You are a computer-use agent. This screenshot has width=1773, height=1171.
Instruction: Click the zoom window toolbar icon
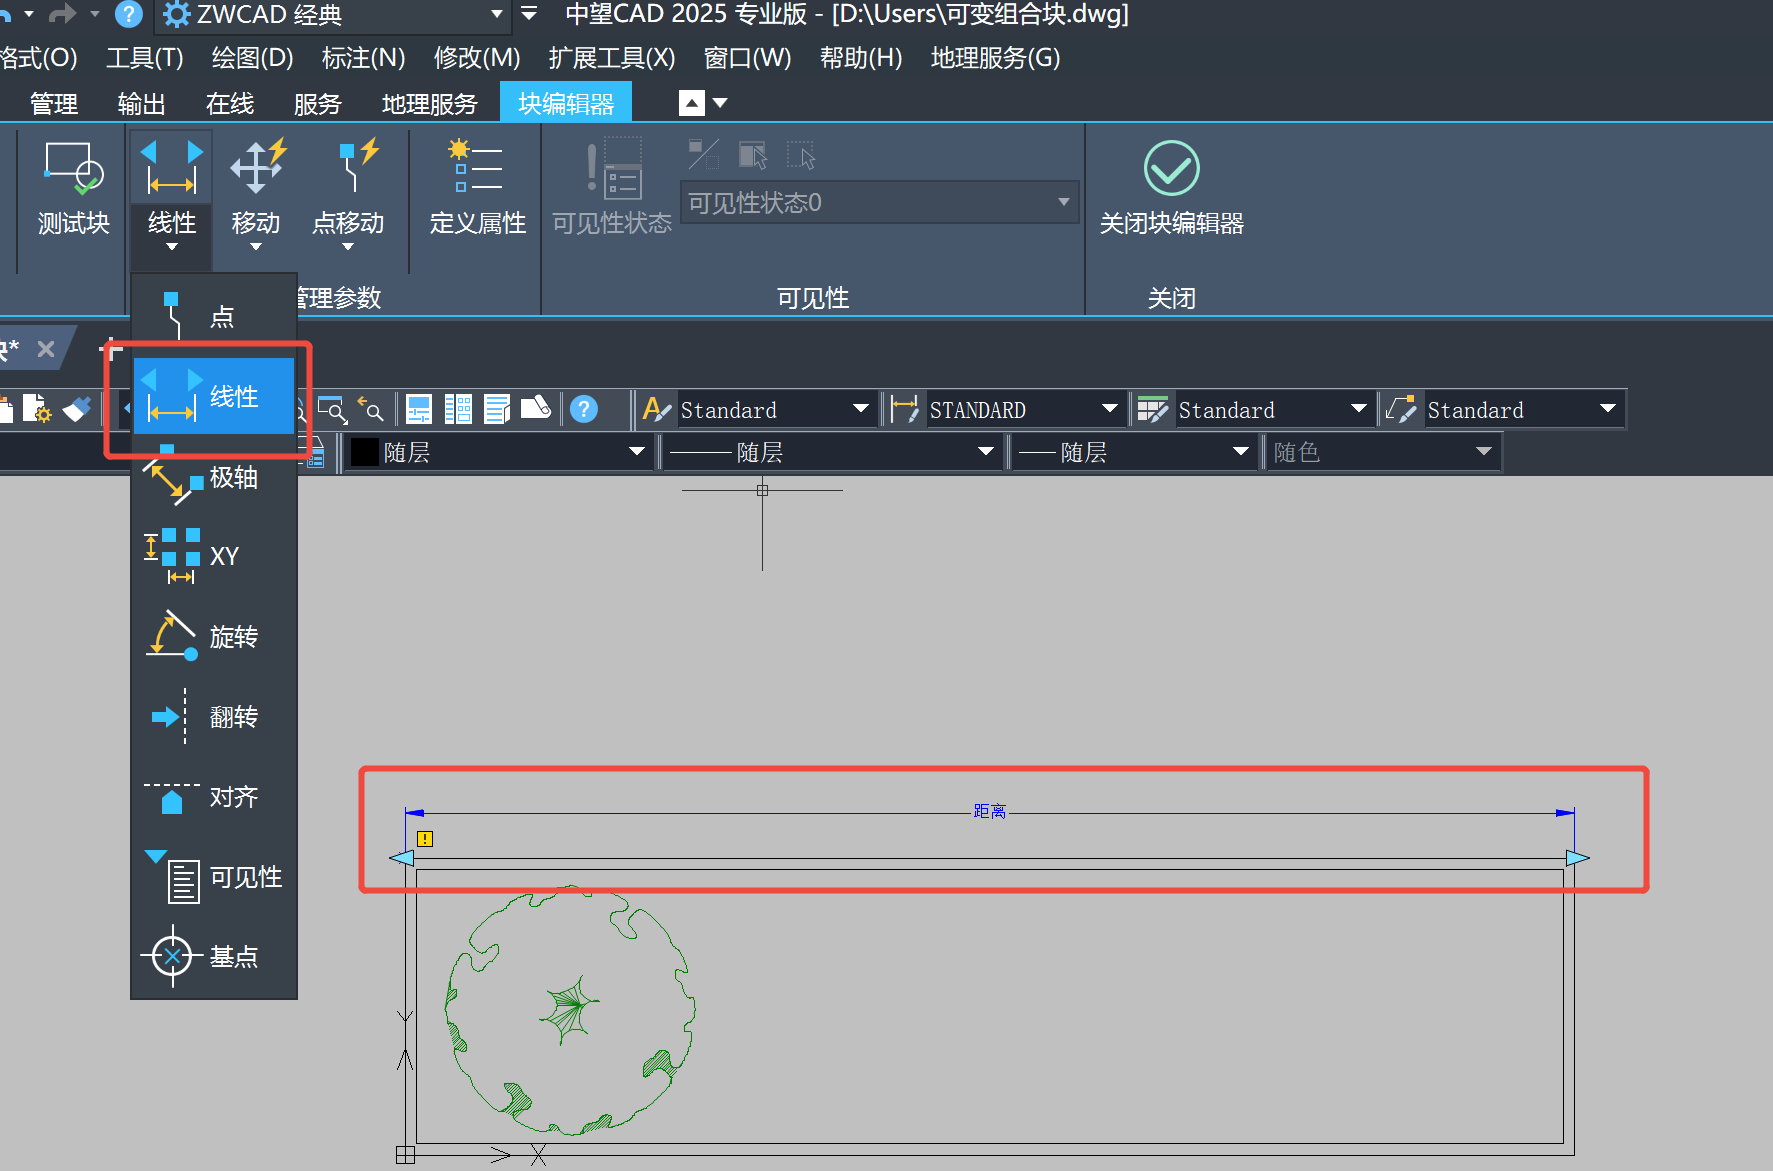click(331, 409)
